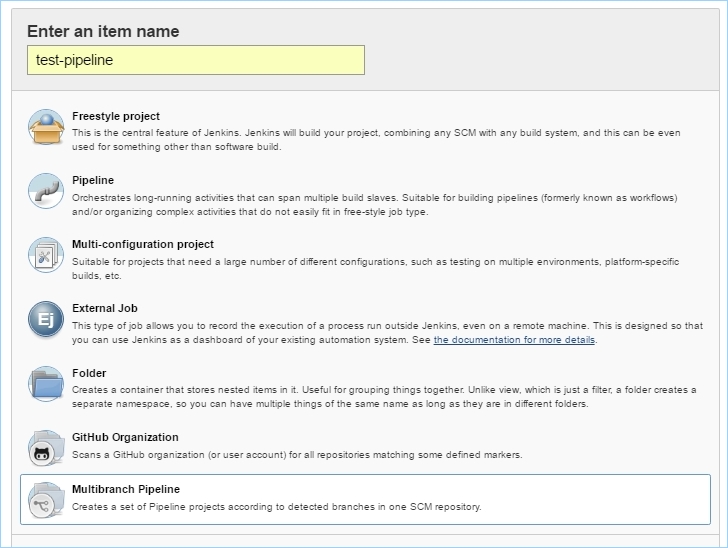Focus the item name input field

[x=196, y=60]
